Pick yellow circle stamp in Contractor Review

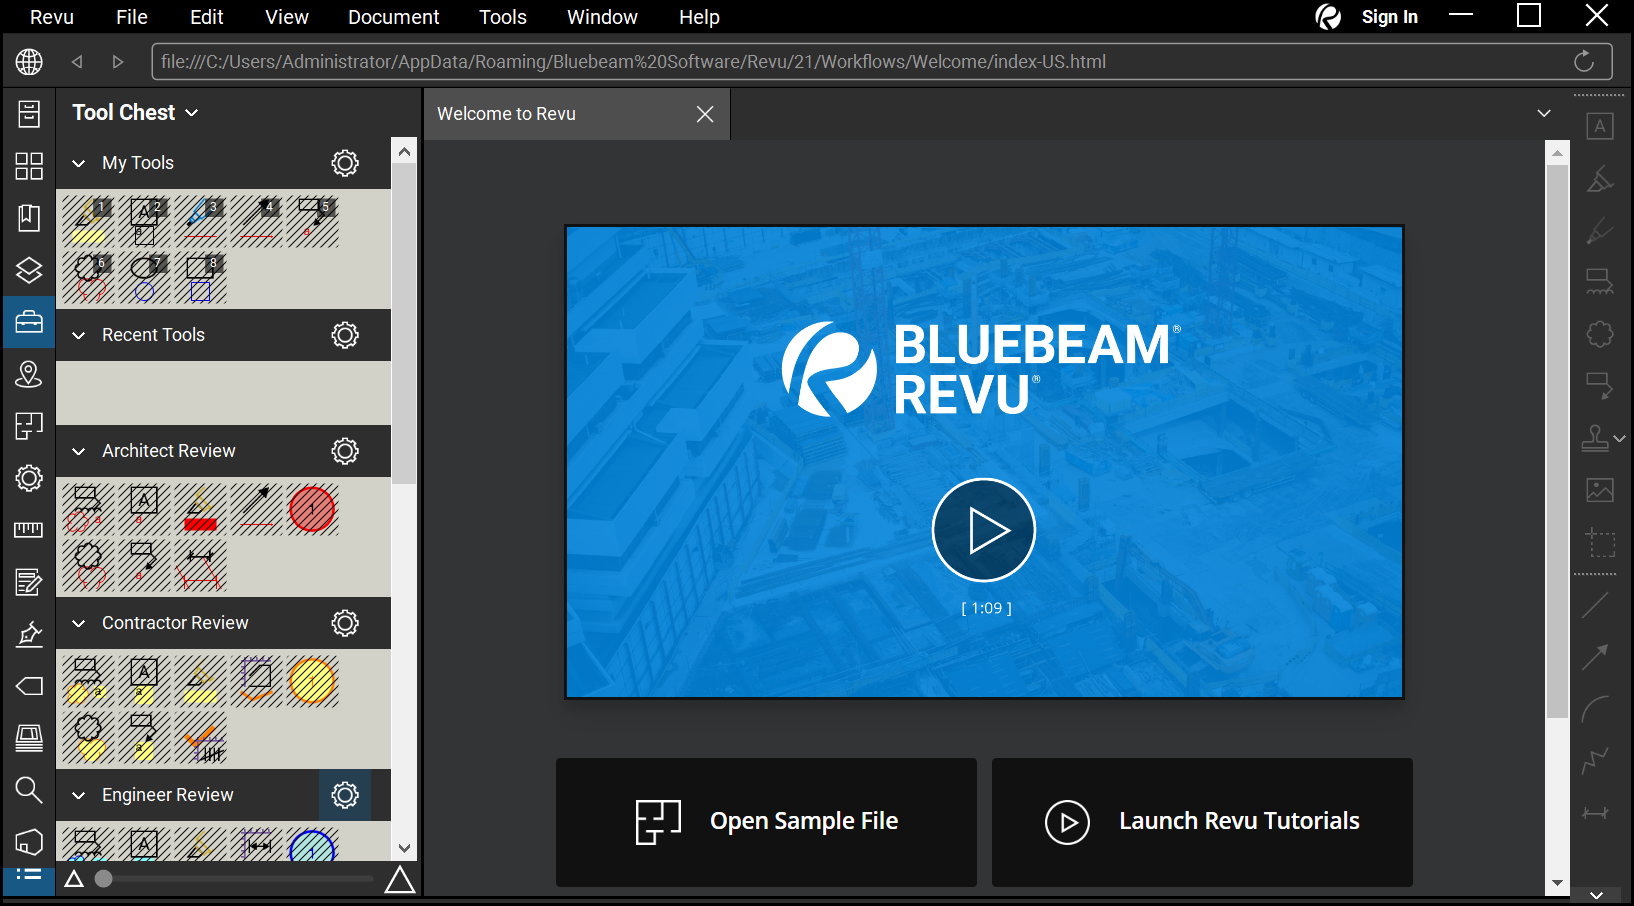[x=312, y=681]
